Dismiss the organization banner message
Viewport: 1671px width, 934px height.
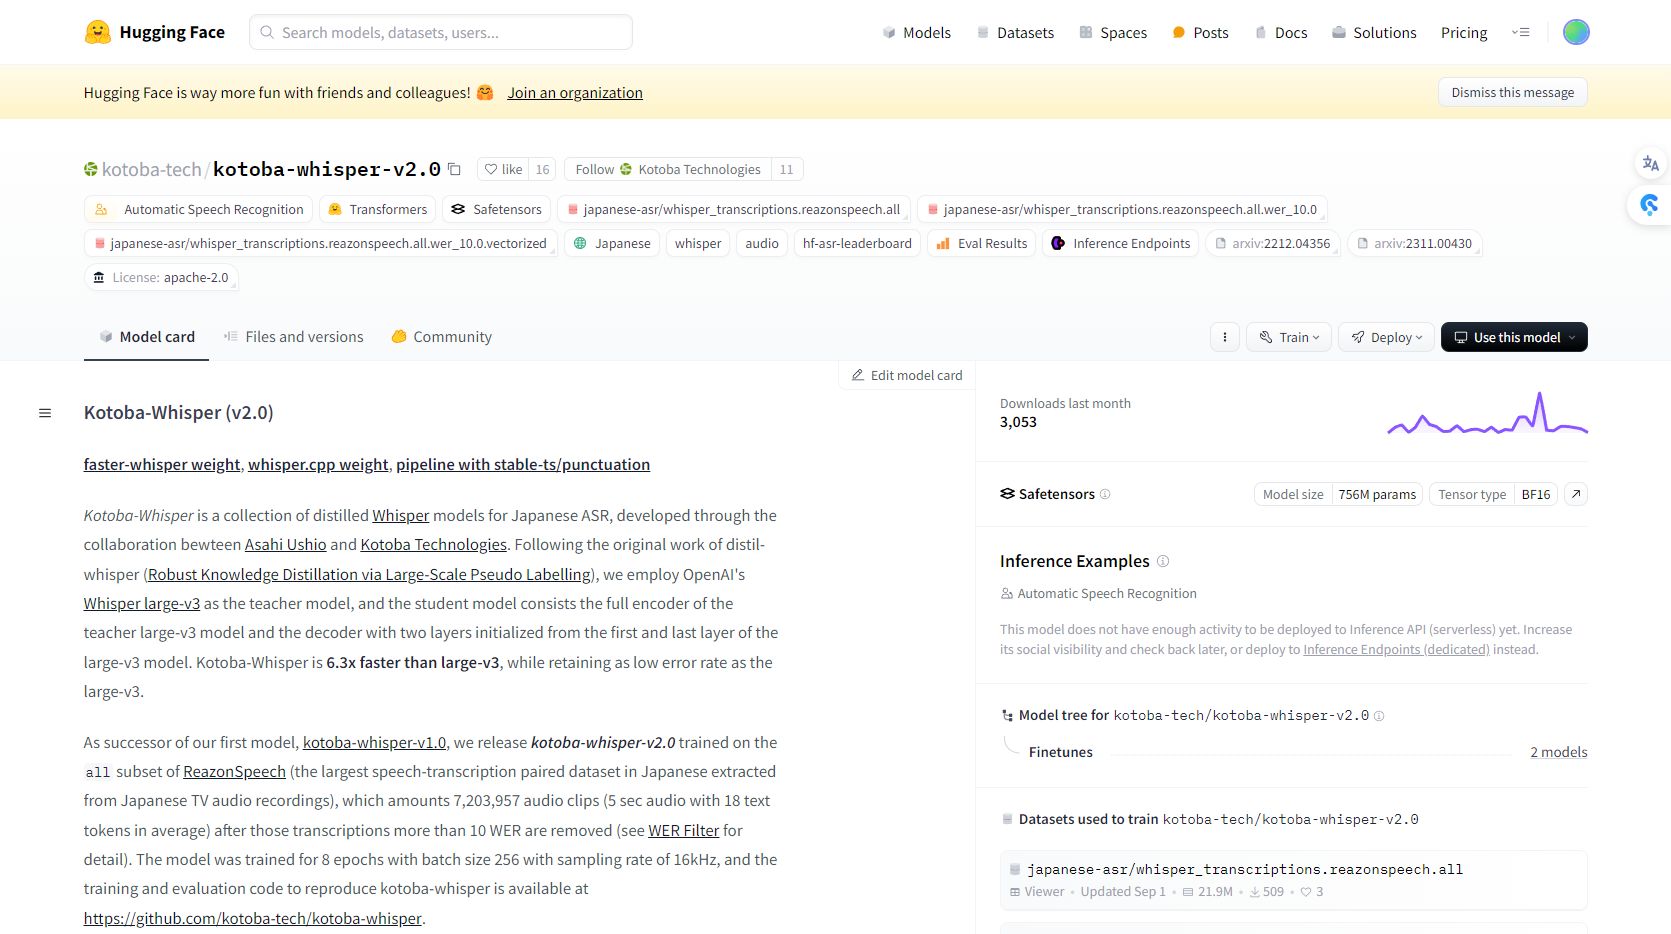click(x=1512, y=92)
